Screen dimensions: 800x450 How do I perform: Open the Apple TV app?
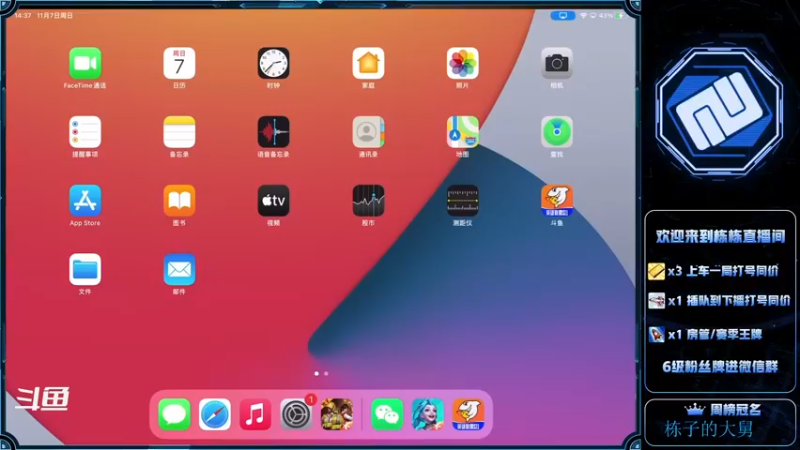pyautogui.click(x=273, y=201)
